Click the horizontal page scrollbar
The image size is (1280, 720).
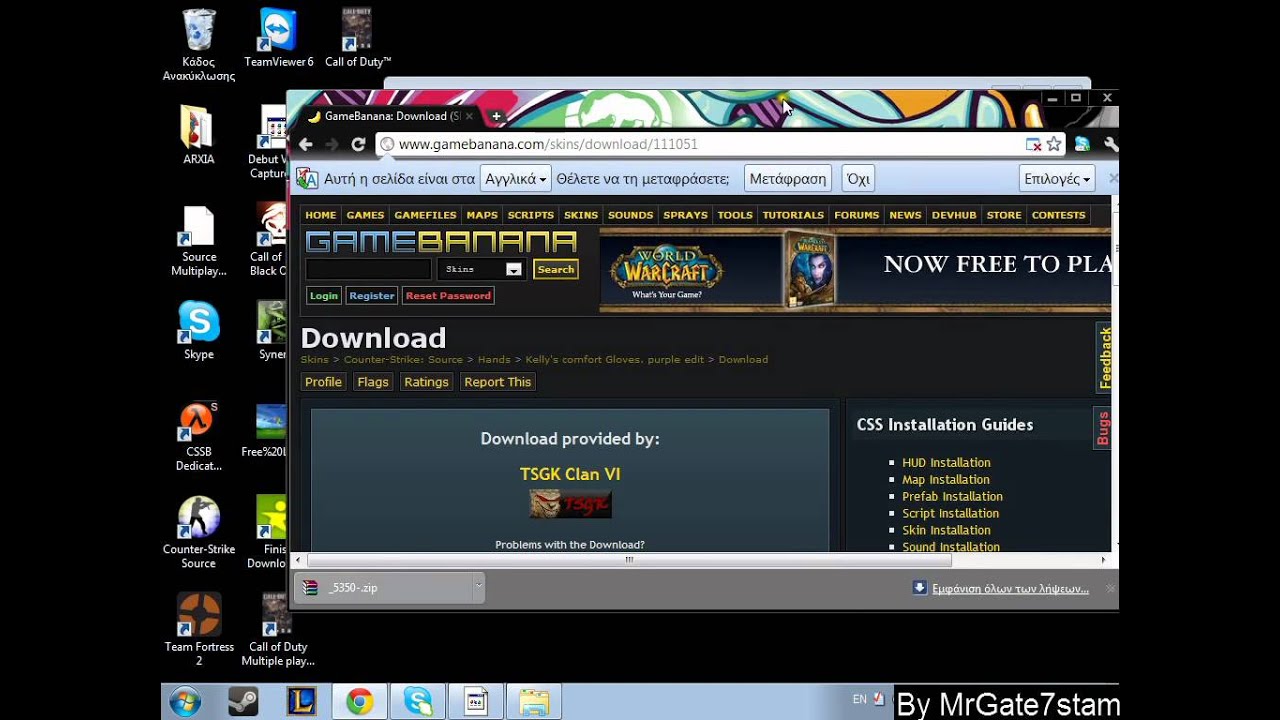tap(630, 560)
